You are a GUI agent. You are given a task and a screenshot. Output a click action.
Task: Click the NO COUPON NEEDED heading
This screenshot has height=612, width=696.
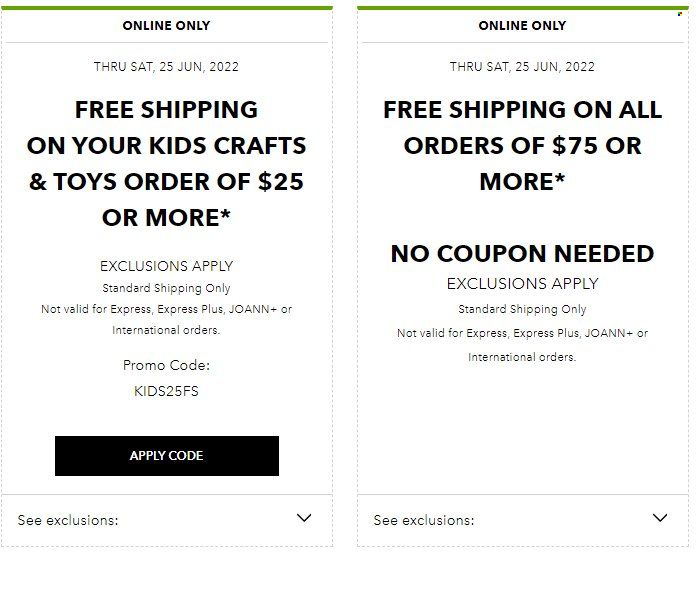point(522,254)
